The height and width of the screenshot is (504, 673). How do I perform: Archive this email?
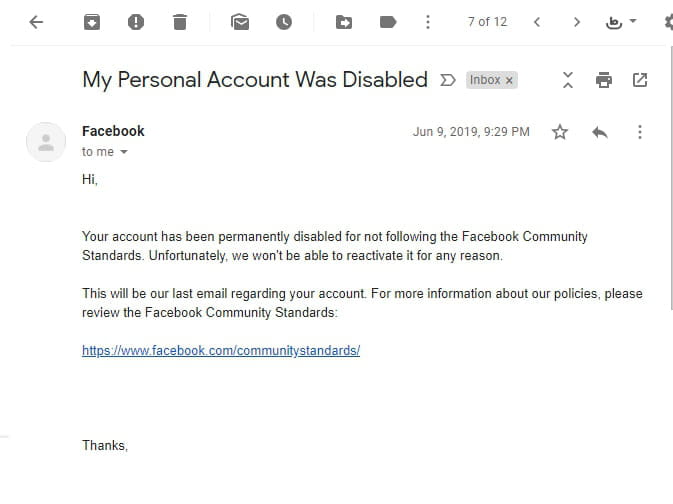(92, 22)
